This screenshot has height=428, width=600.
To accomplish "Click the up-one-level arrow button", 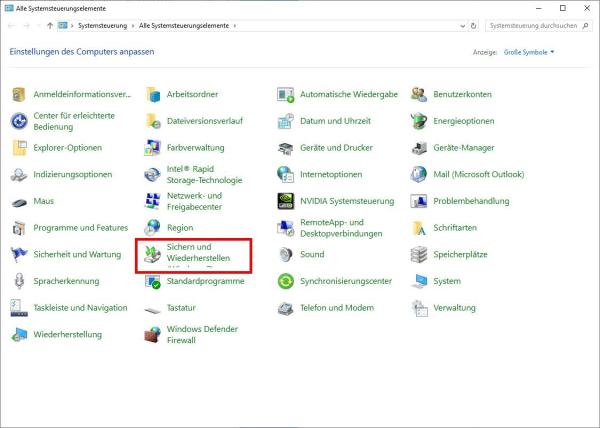I will (50, 25).
